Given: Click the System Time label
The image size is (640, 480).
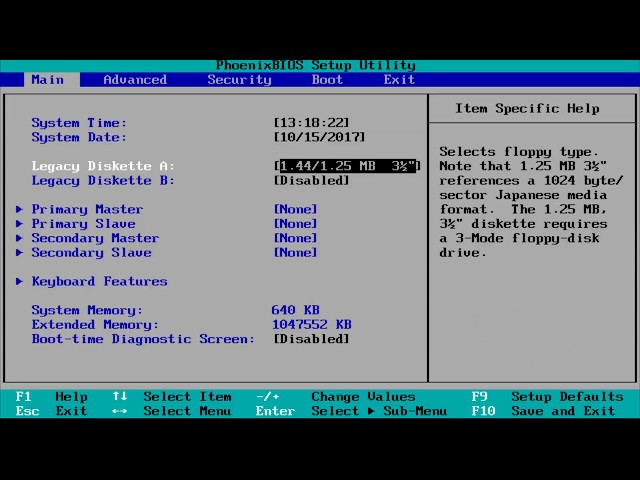Looking at the screenshot, I should coord(79,123).
